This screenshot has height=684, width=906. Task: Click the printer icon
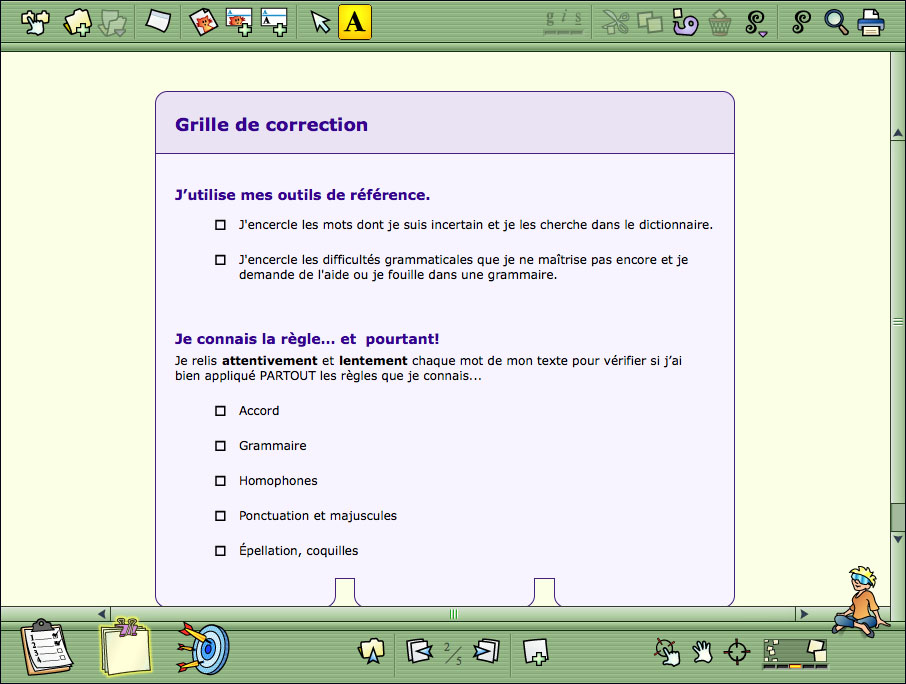870,23
